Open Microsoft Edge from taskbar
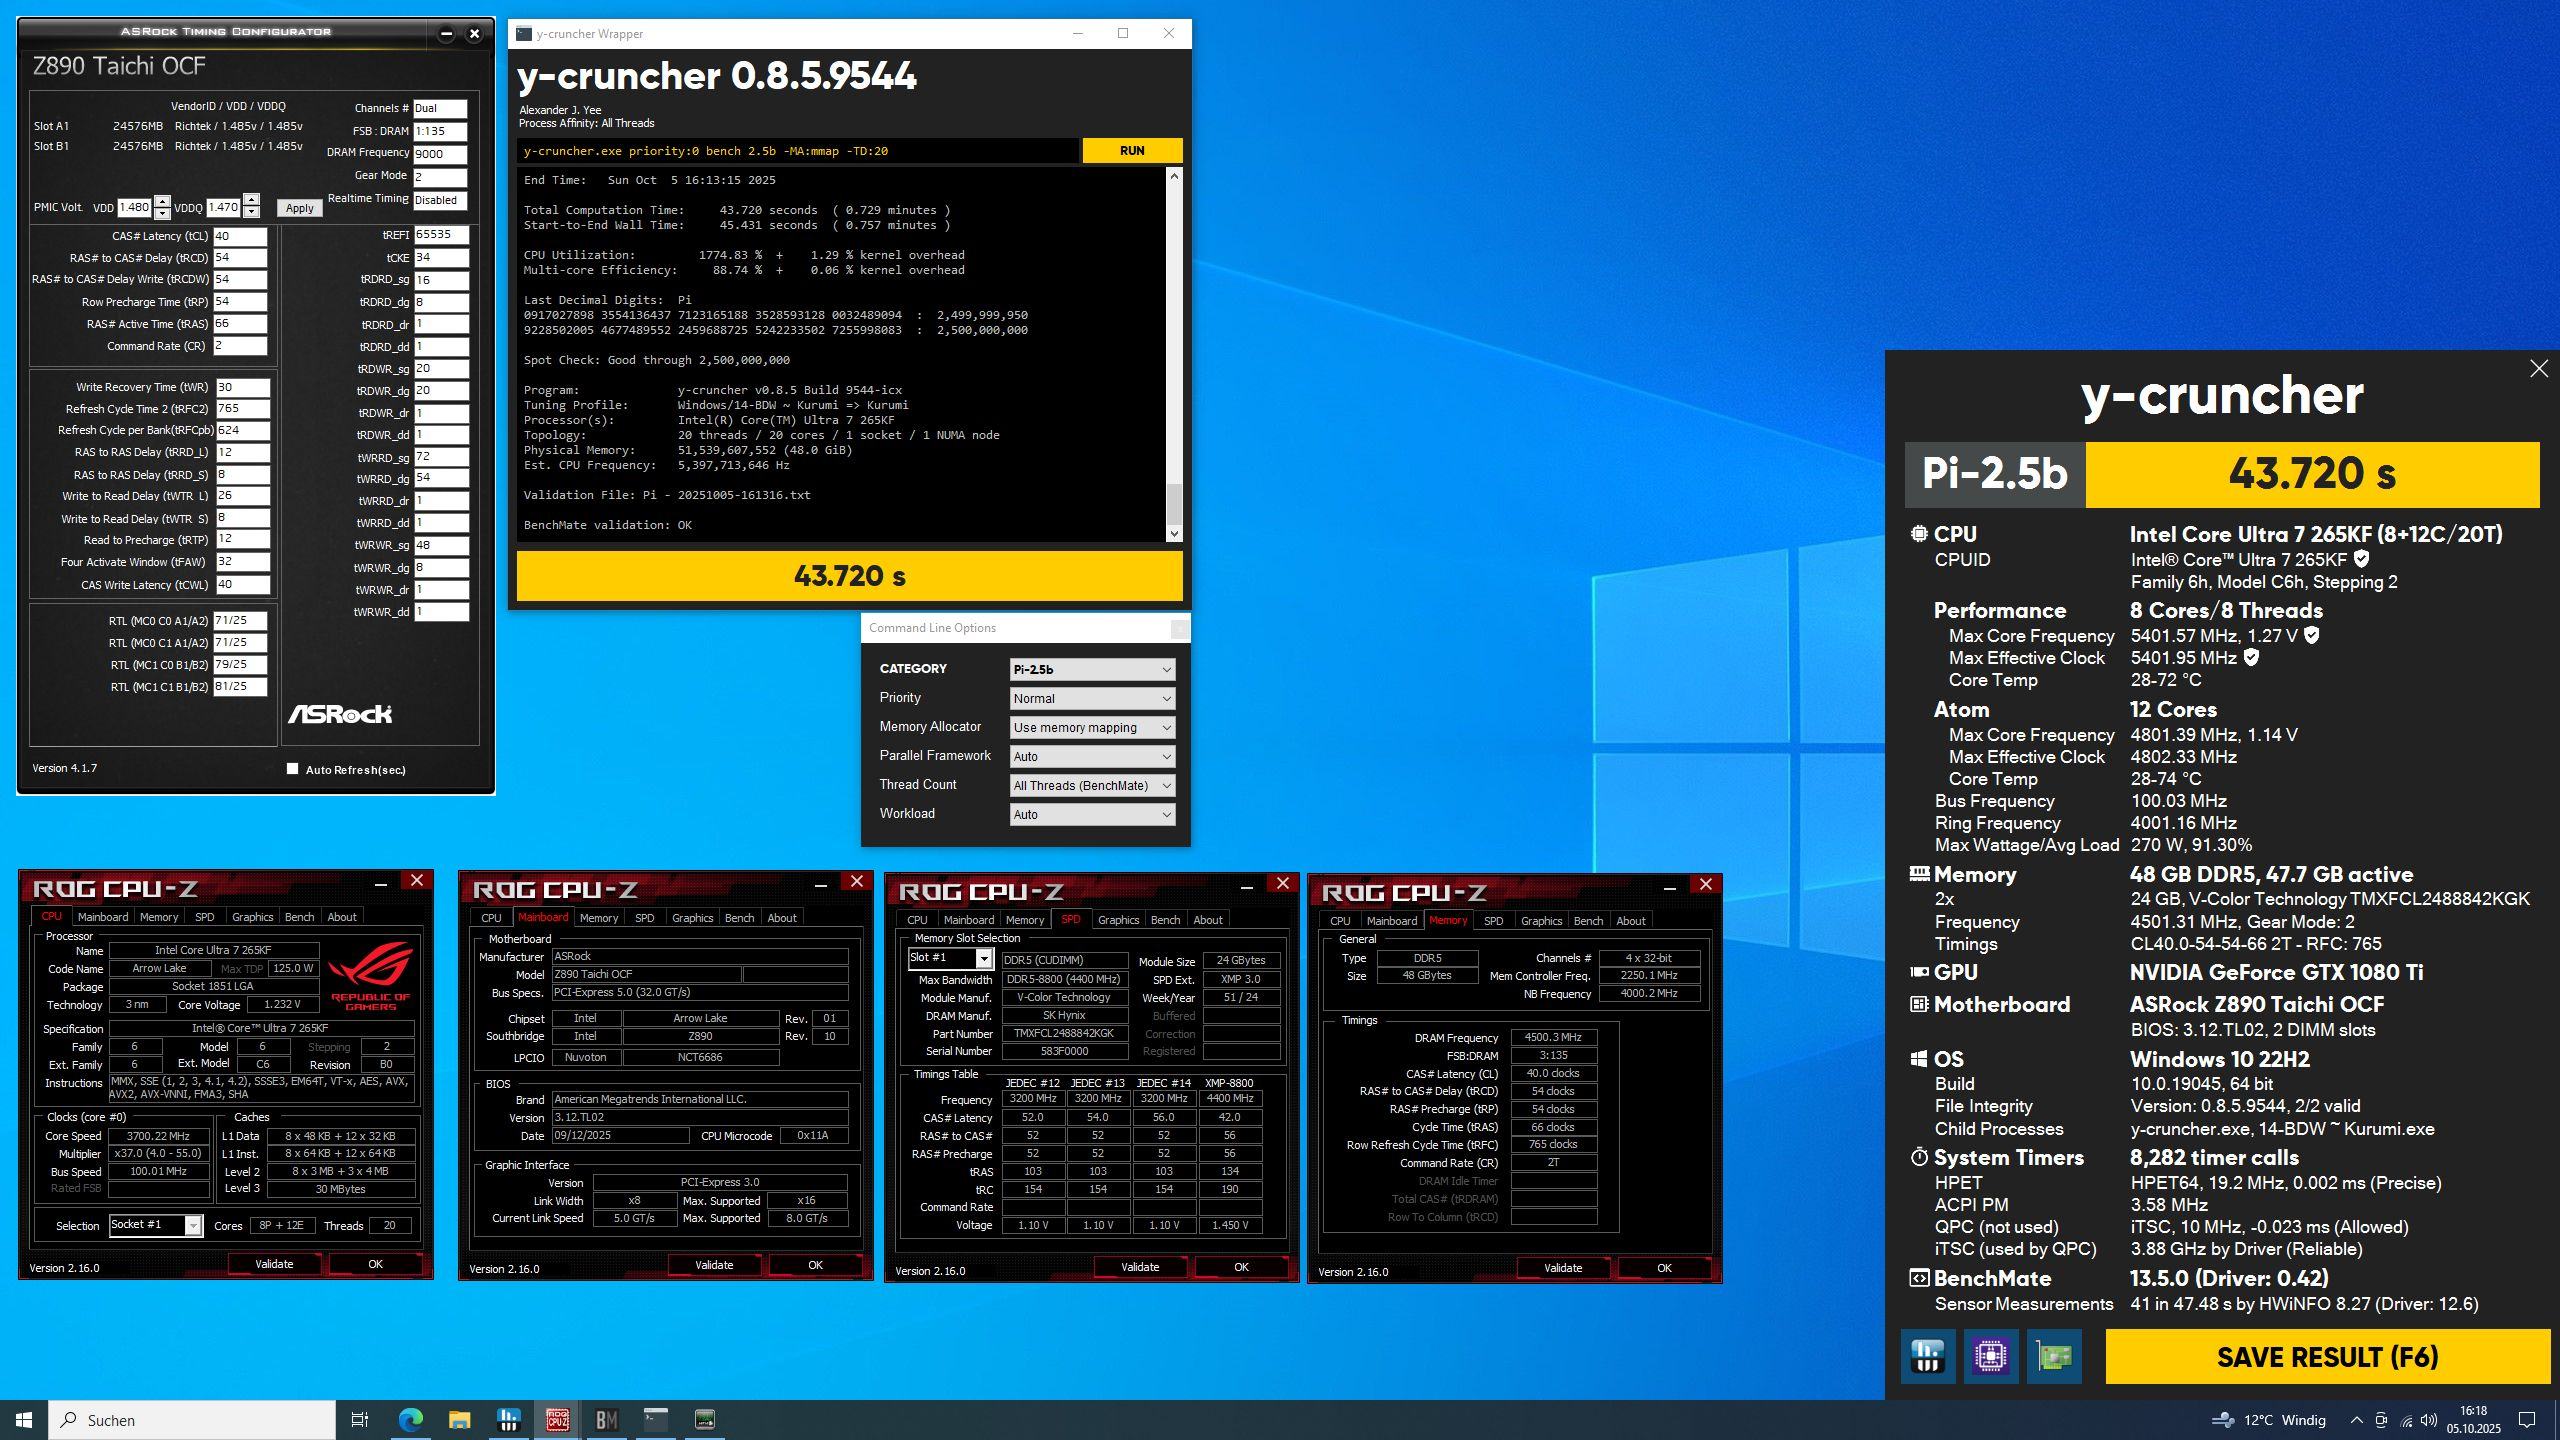The image size is (2560, 1440). [x=410, y=1419]
